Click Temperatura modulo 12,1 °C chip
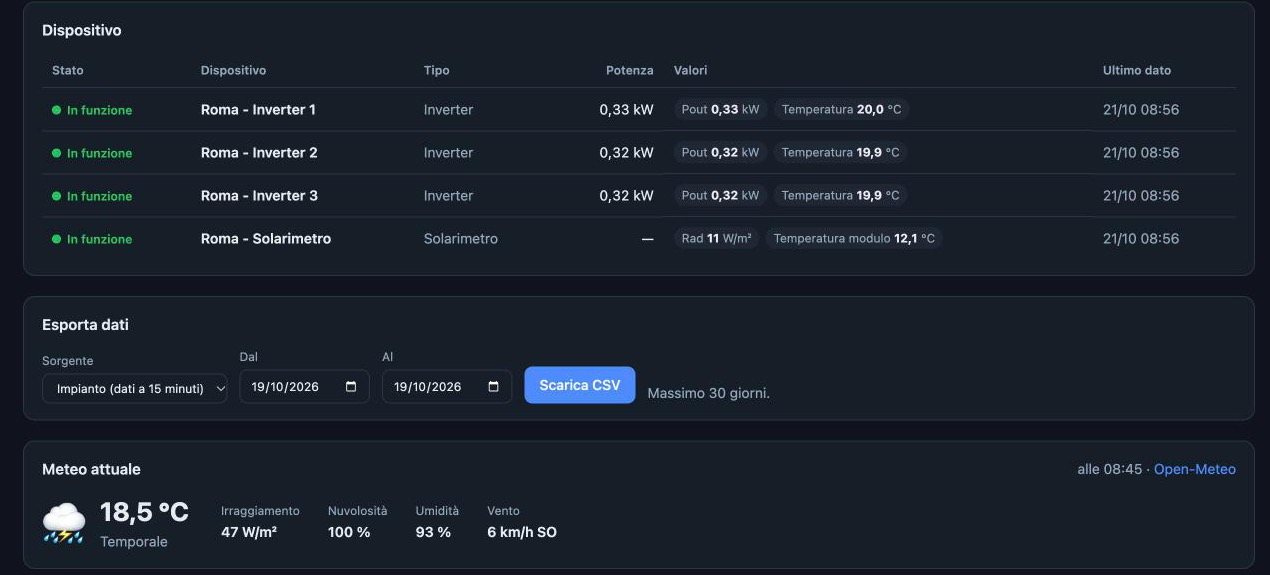Image resolution: width=1270 pixels, height=575 pixels. 854,239
